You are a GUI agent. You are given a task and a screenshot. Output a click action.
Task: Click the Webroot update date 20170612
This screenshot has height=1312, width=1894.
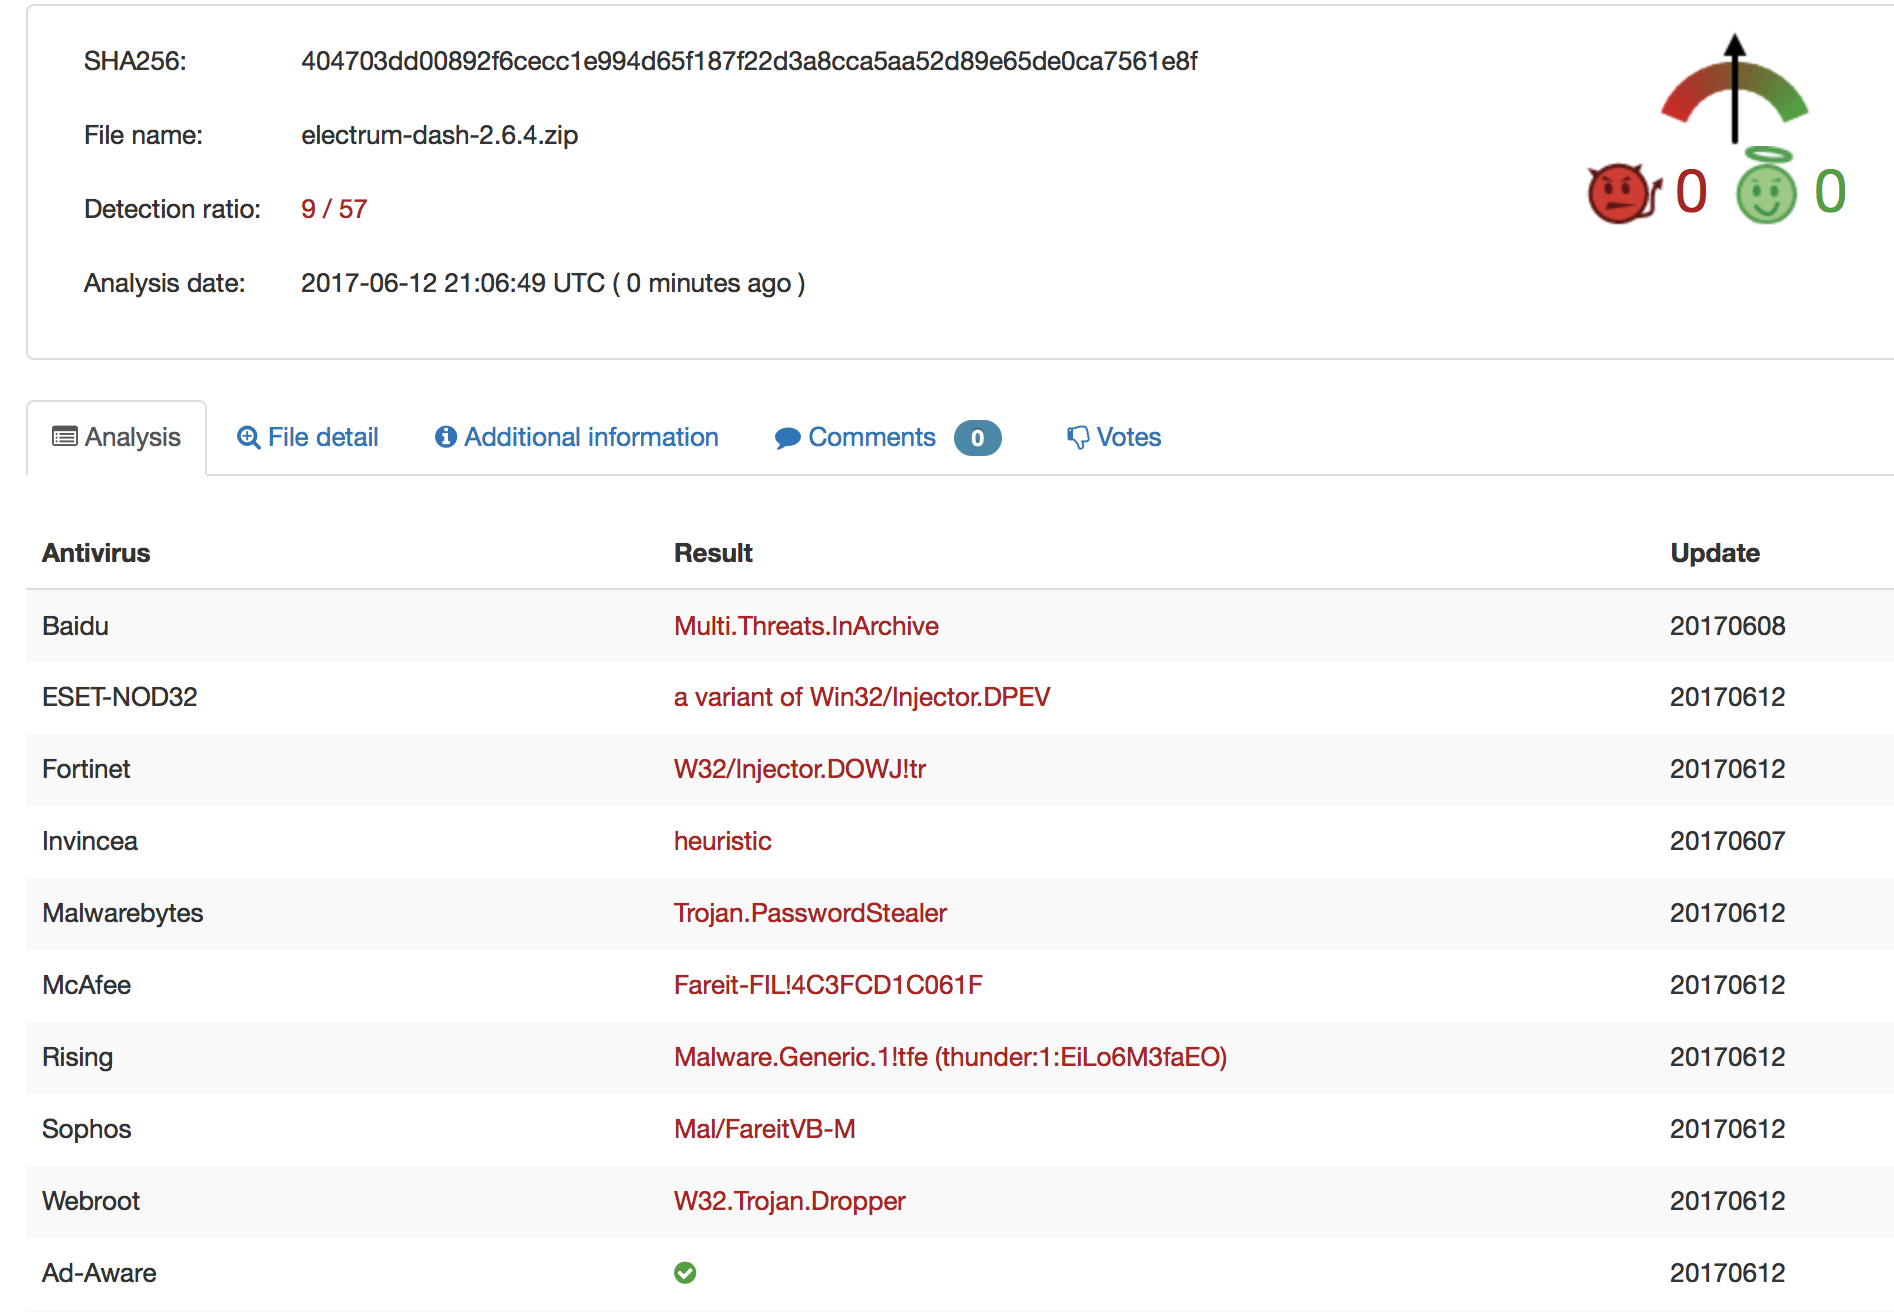[1727, 1201]
